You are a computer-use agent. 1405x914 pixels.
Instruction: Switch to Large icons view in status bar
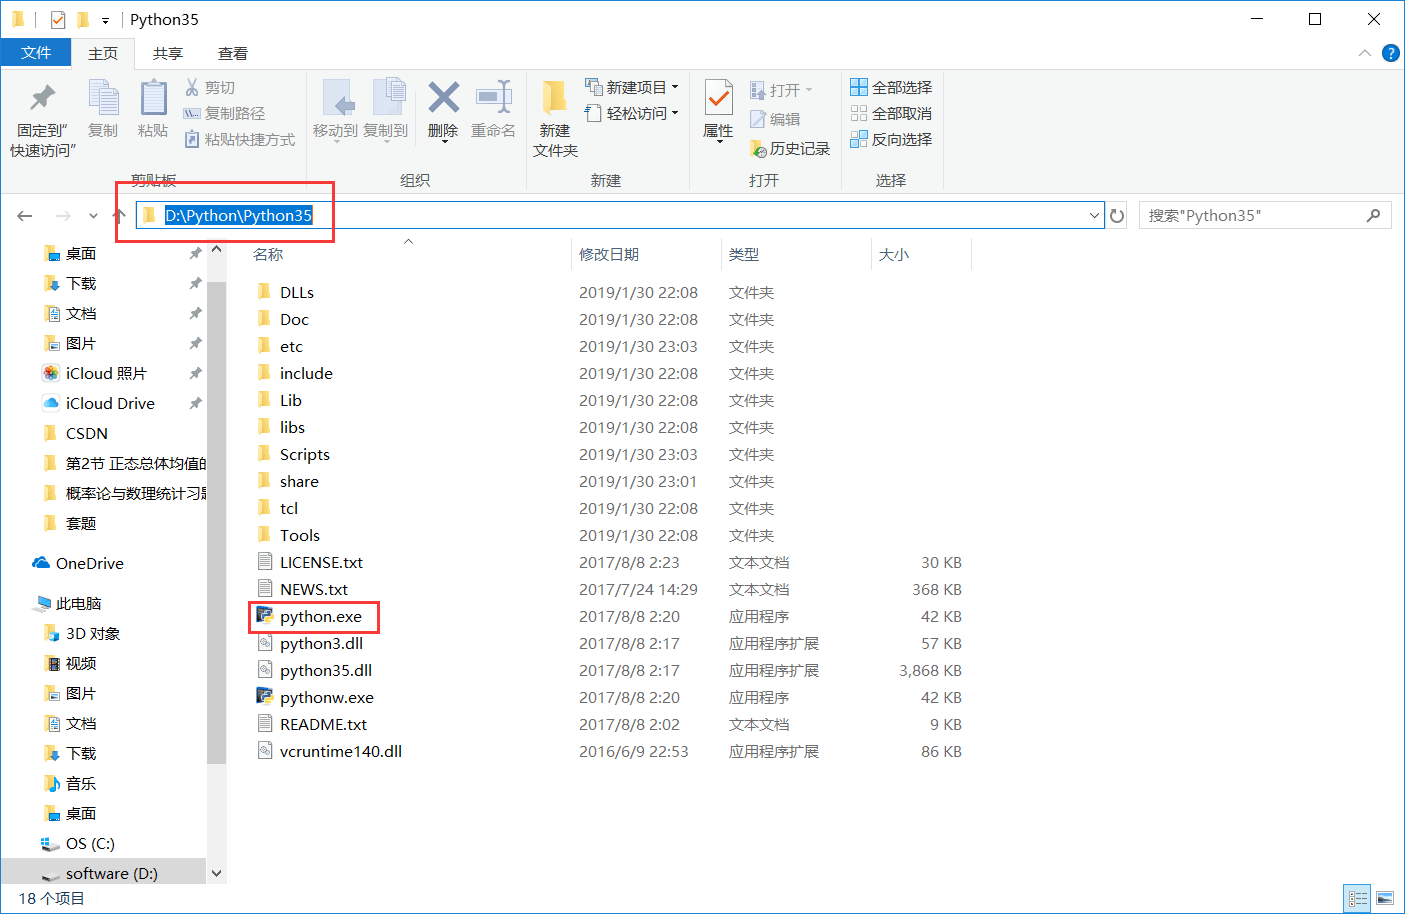click(1385, 898)
